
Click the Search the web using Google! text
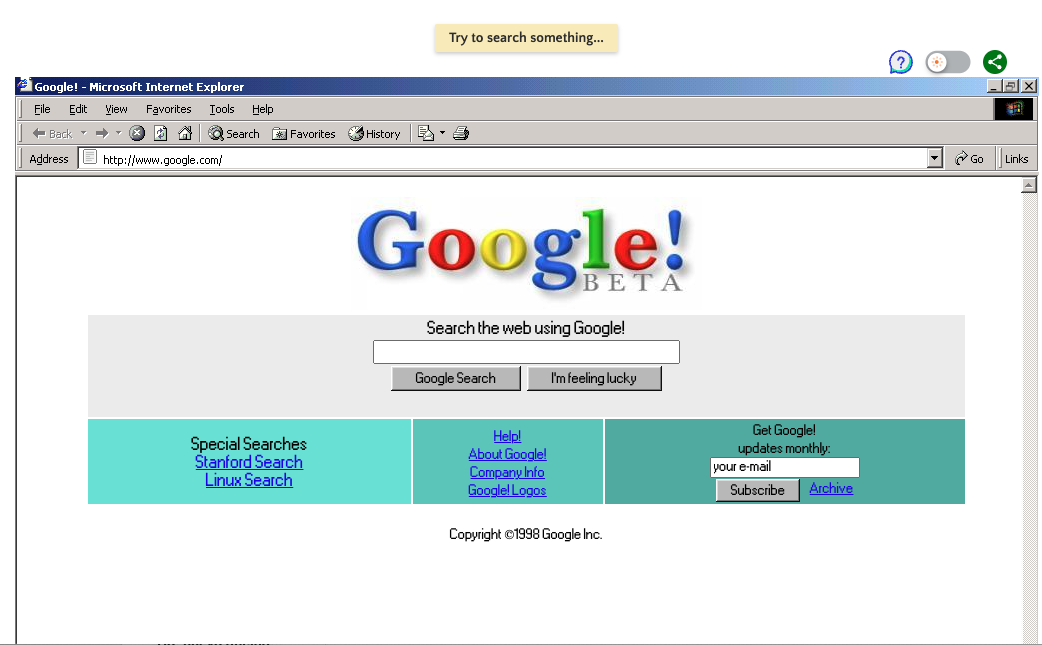(526, 327)
